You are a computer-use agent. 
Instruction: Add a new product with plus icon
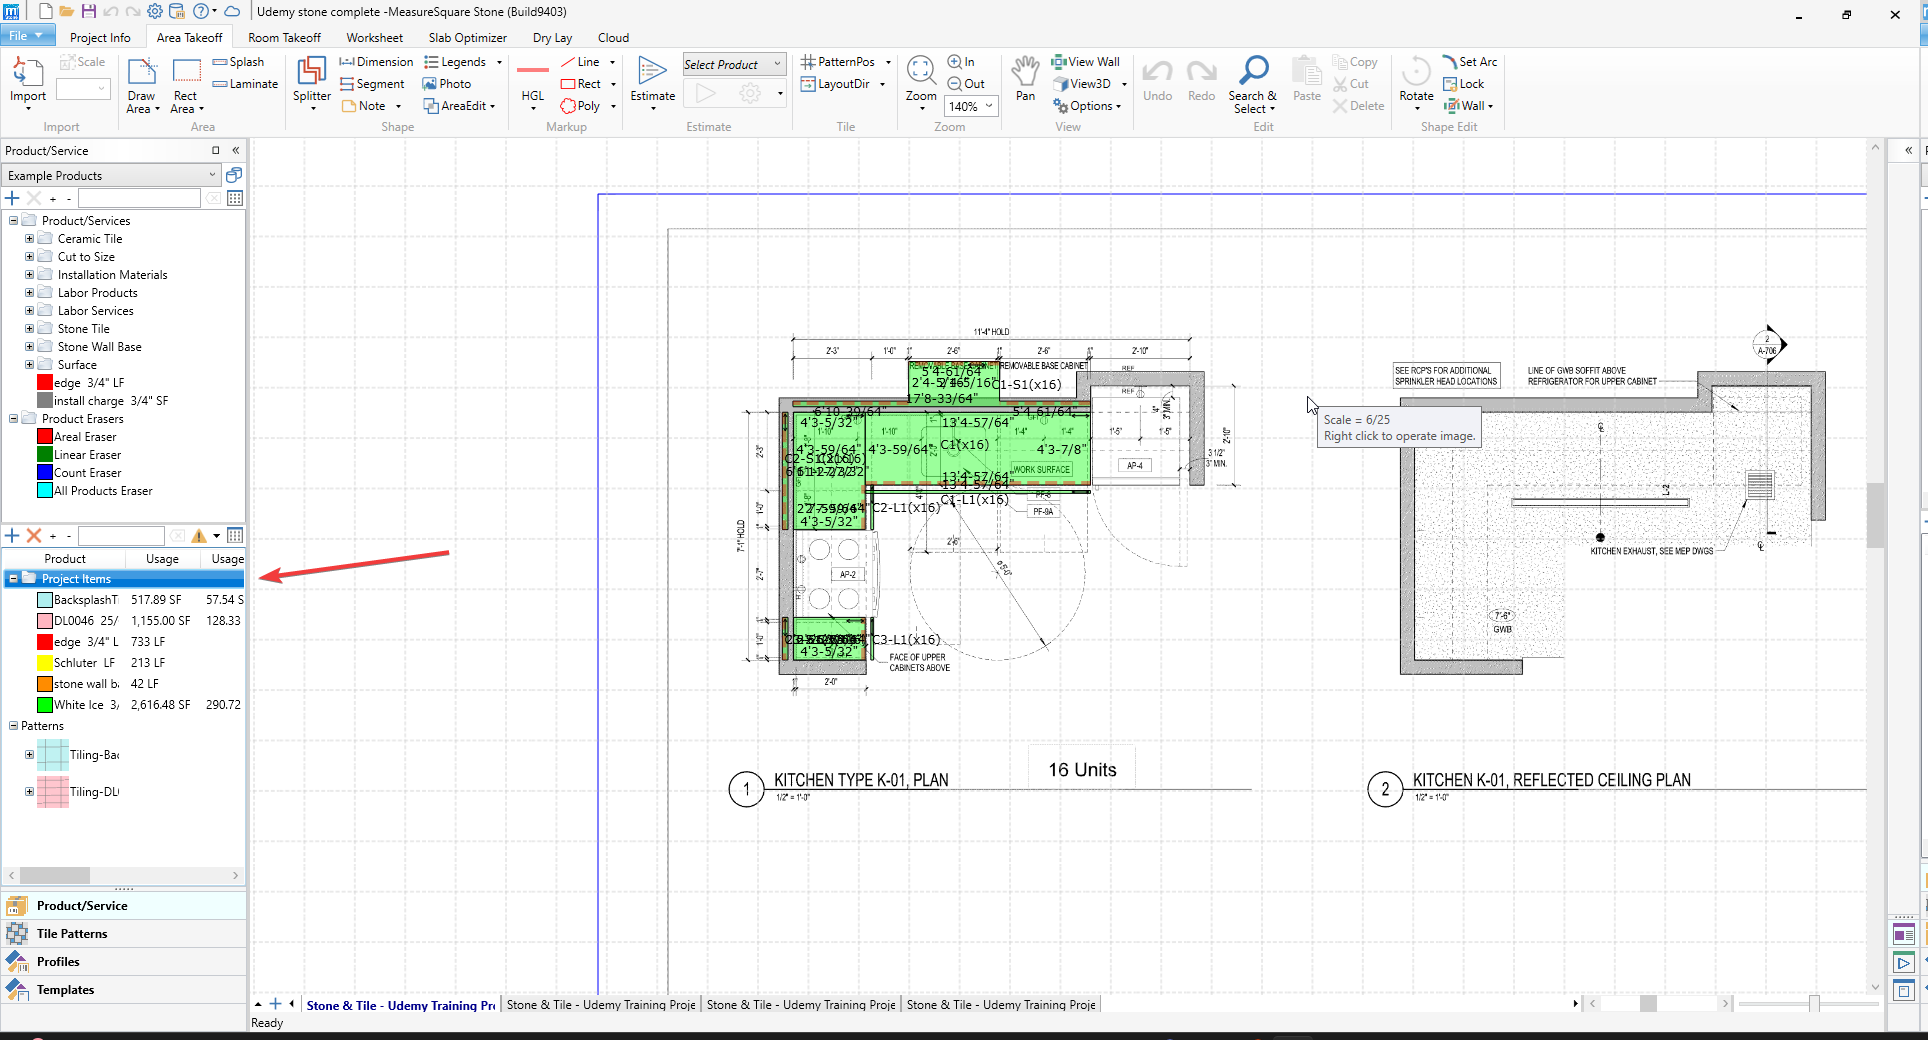[x=13, y=199]
